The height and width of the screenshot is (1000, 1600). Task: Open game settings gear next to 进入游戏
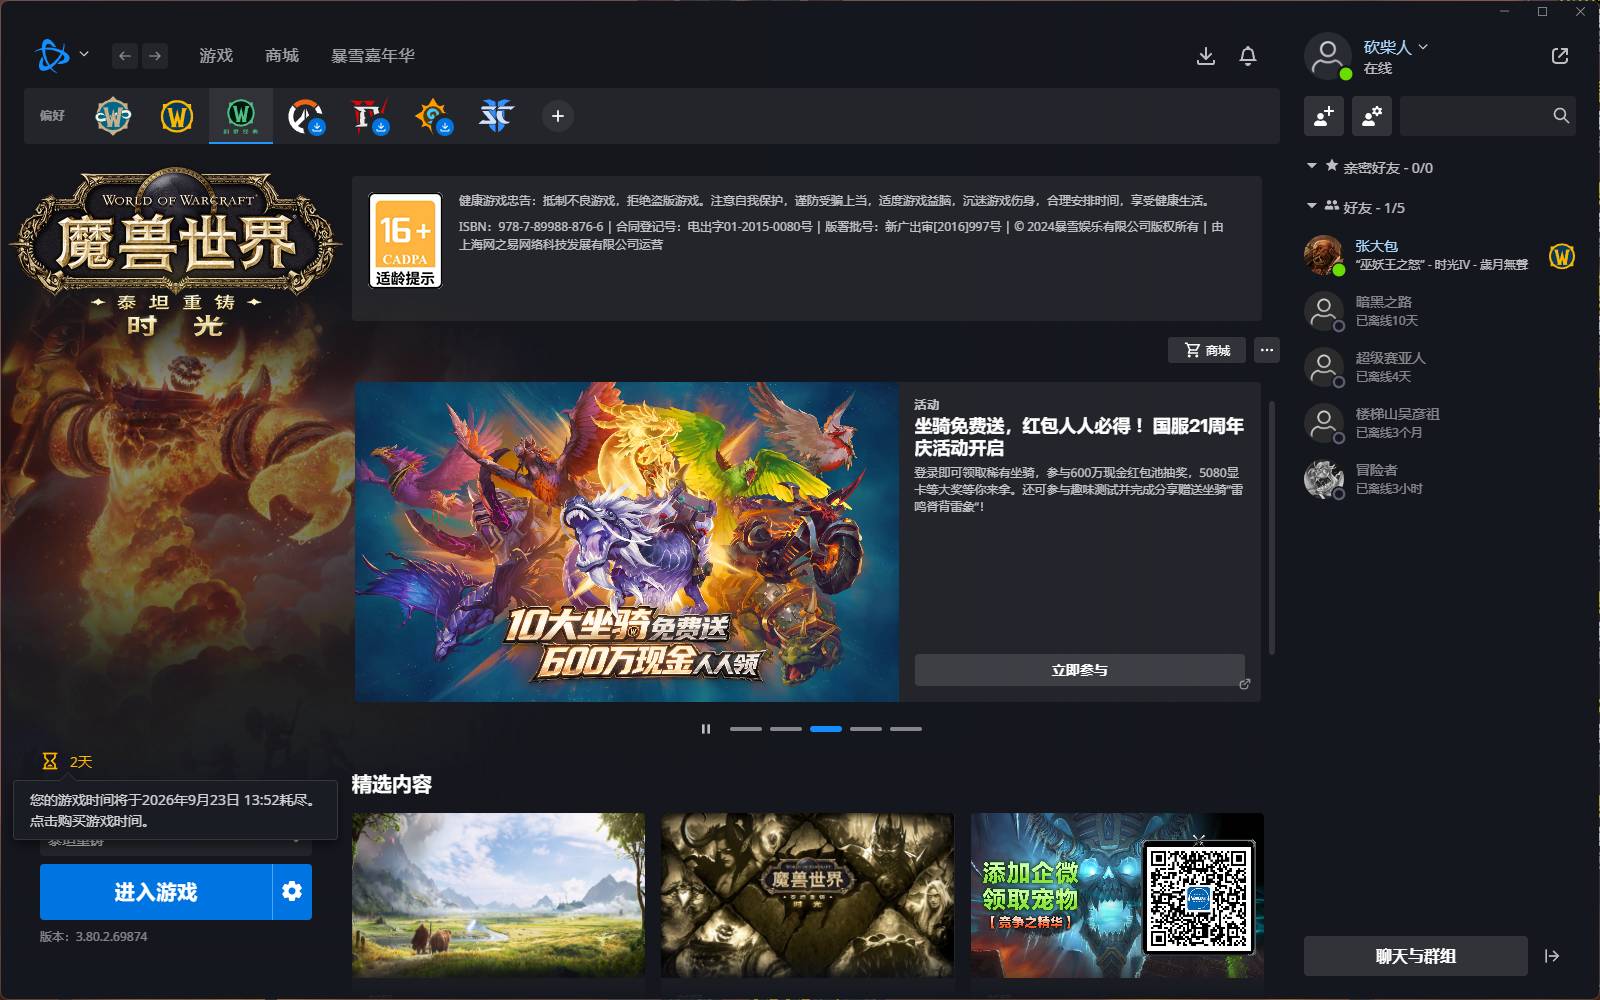click(292, 892)
